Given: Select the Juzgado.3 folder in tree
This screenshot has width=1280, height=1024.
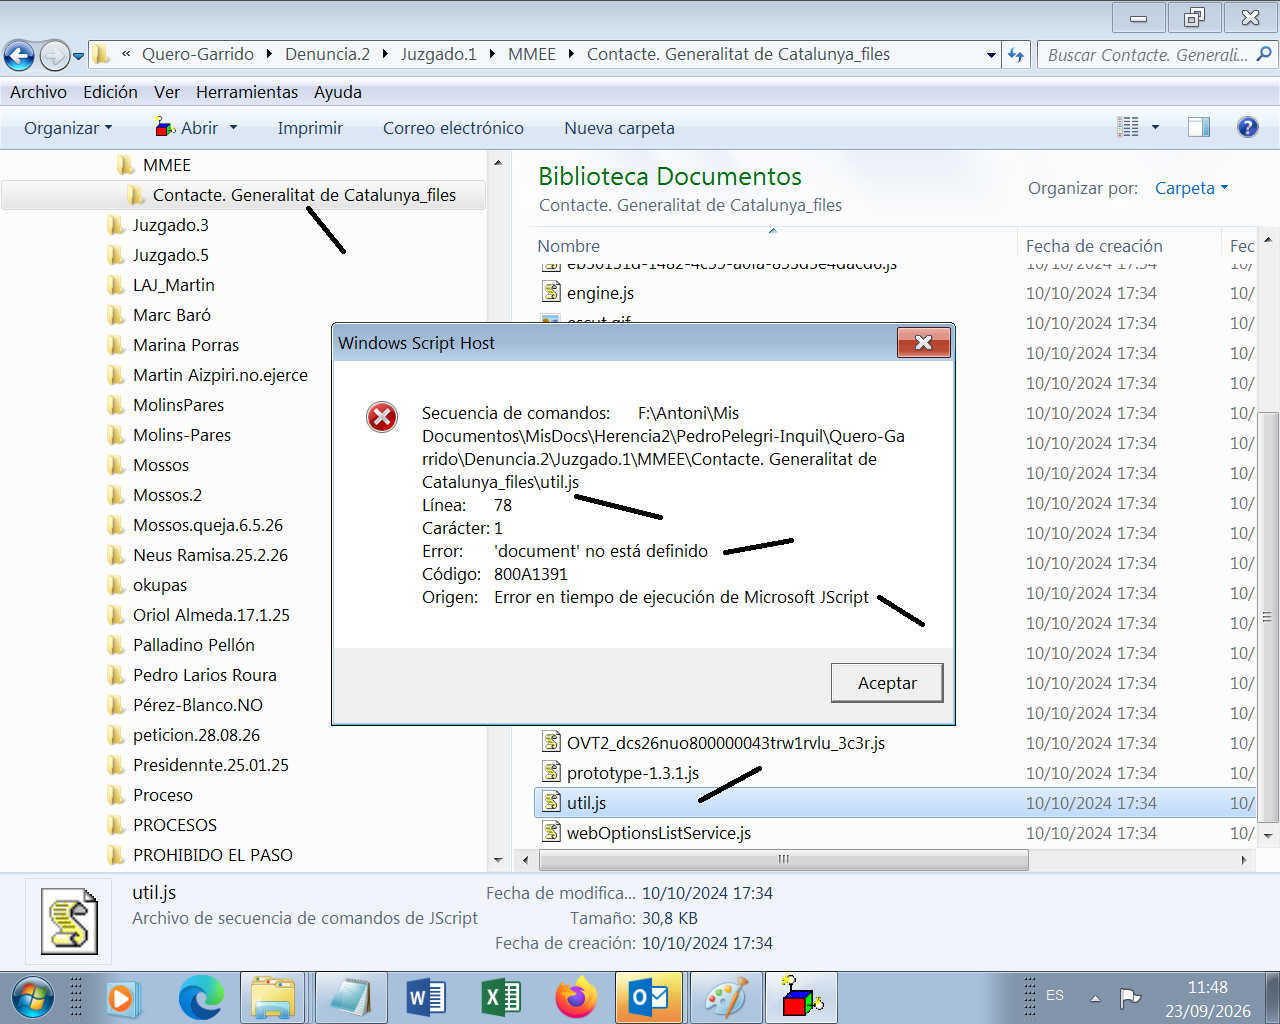Looking at the screenshot, I should pyautogui.click(x=170, y=225).
